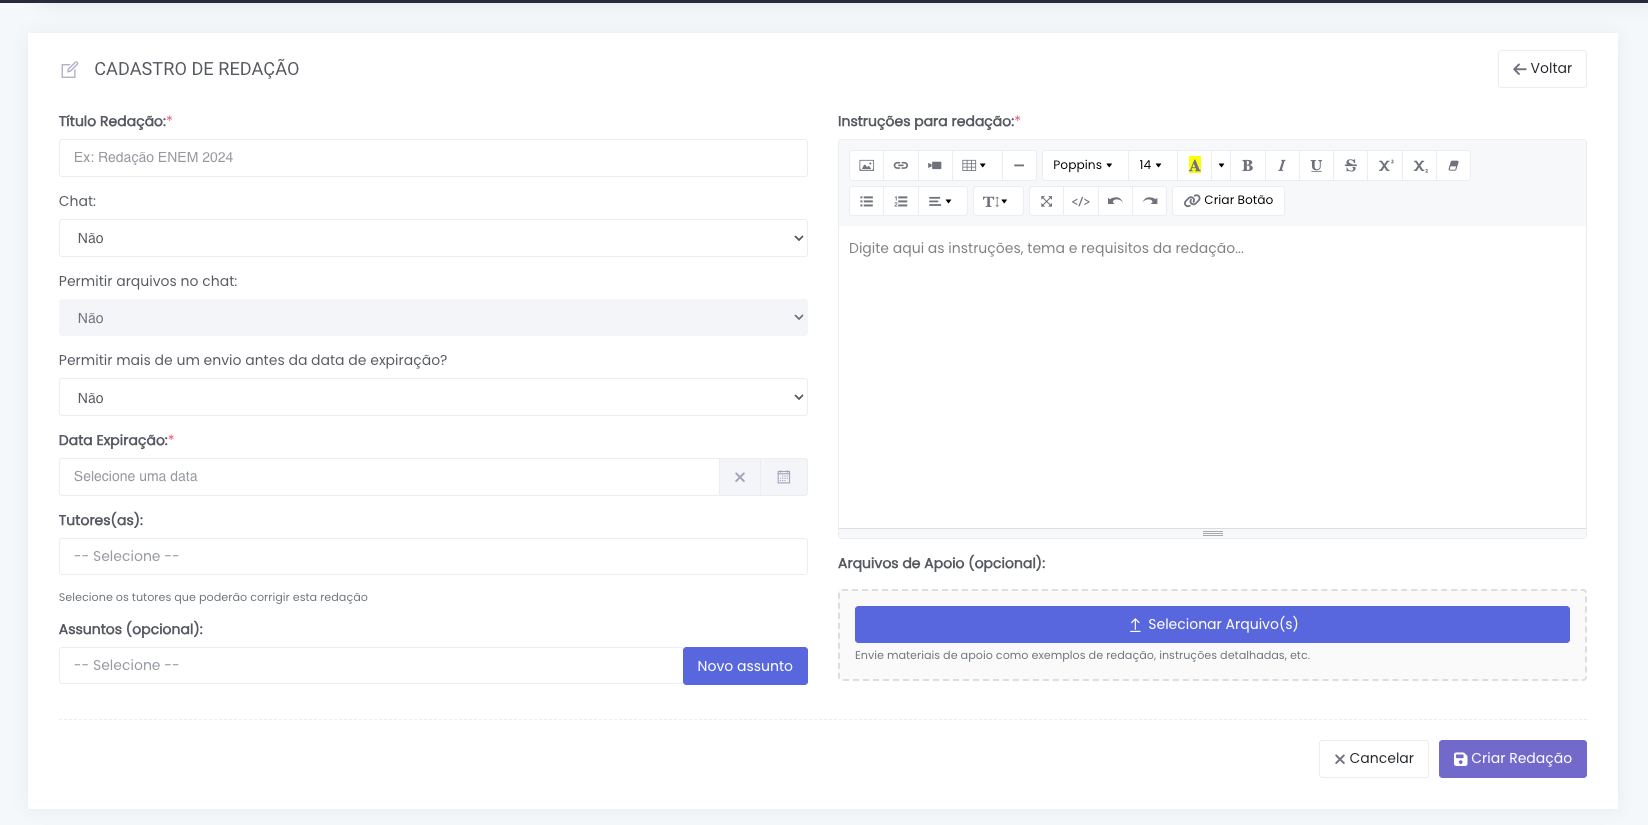The image size is (1648, 825).
Task: Open the paragraph alignment menu
Action: coord(940,201)
